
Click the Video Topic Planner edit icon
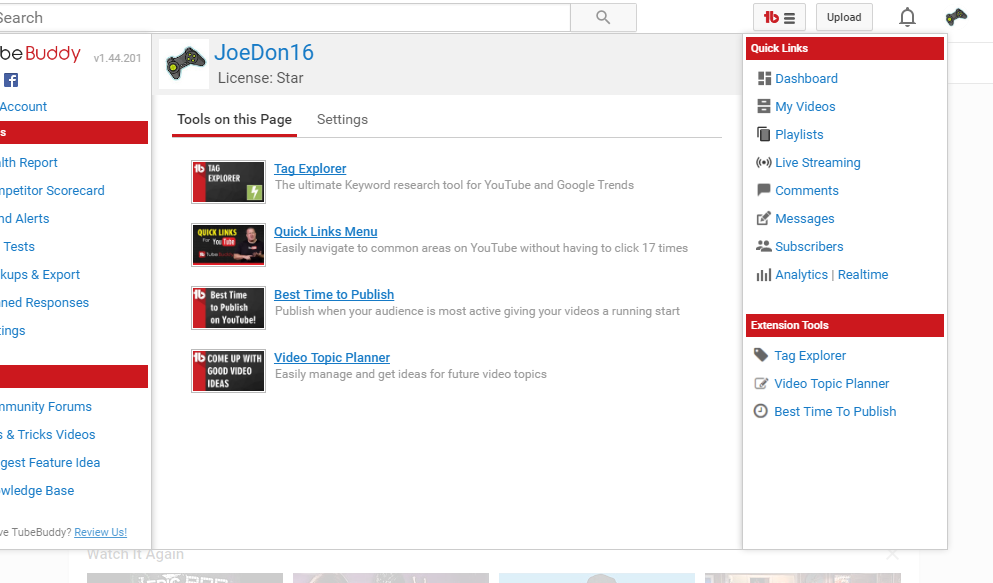click(761, 383)
